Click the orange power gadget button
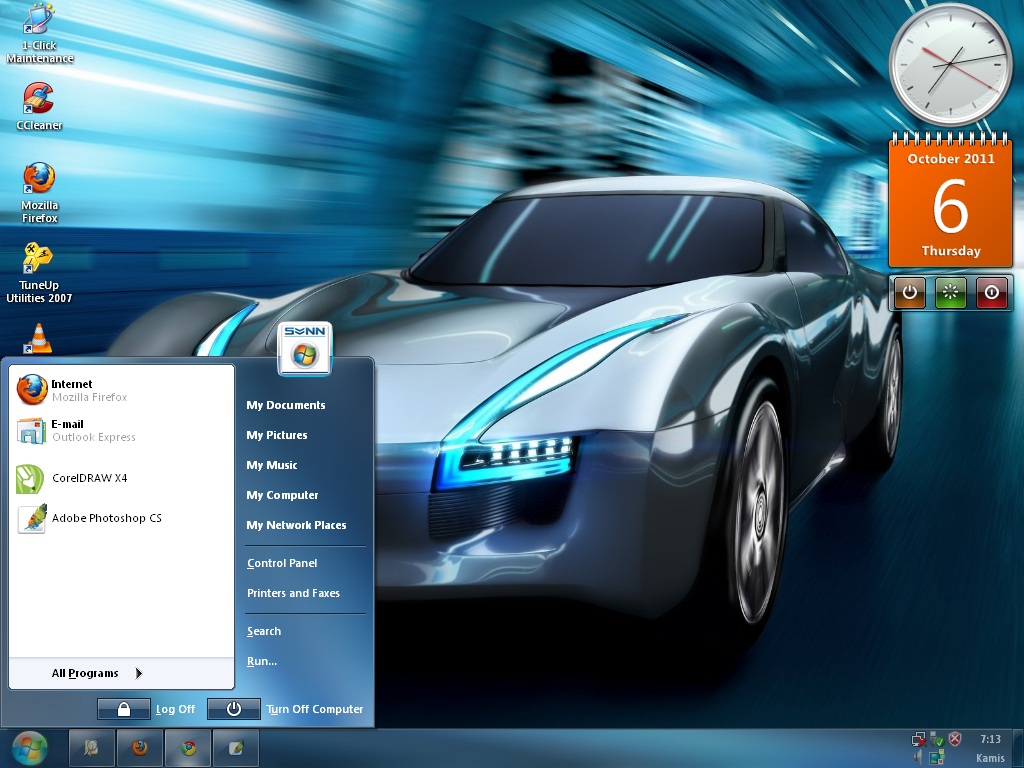 tap(910, 293)
